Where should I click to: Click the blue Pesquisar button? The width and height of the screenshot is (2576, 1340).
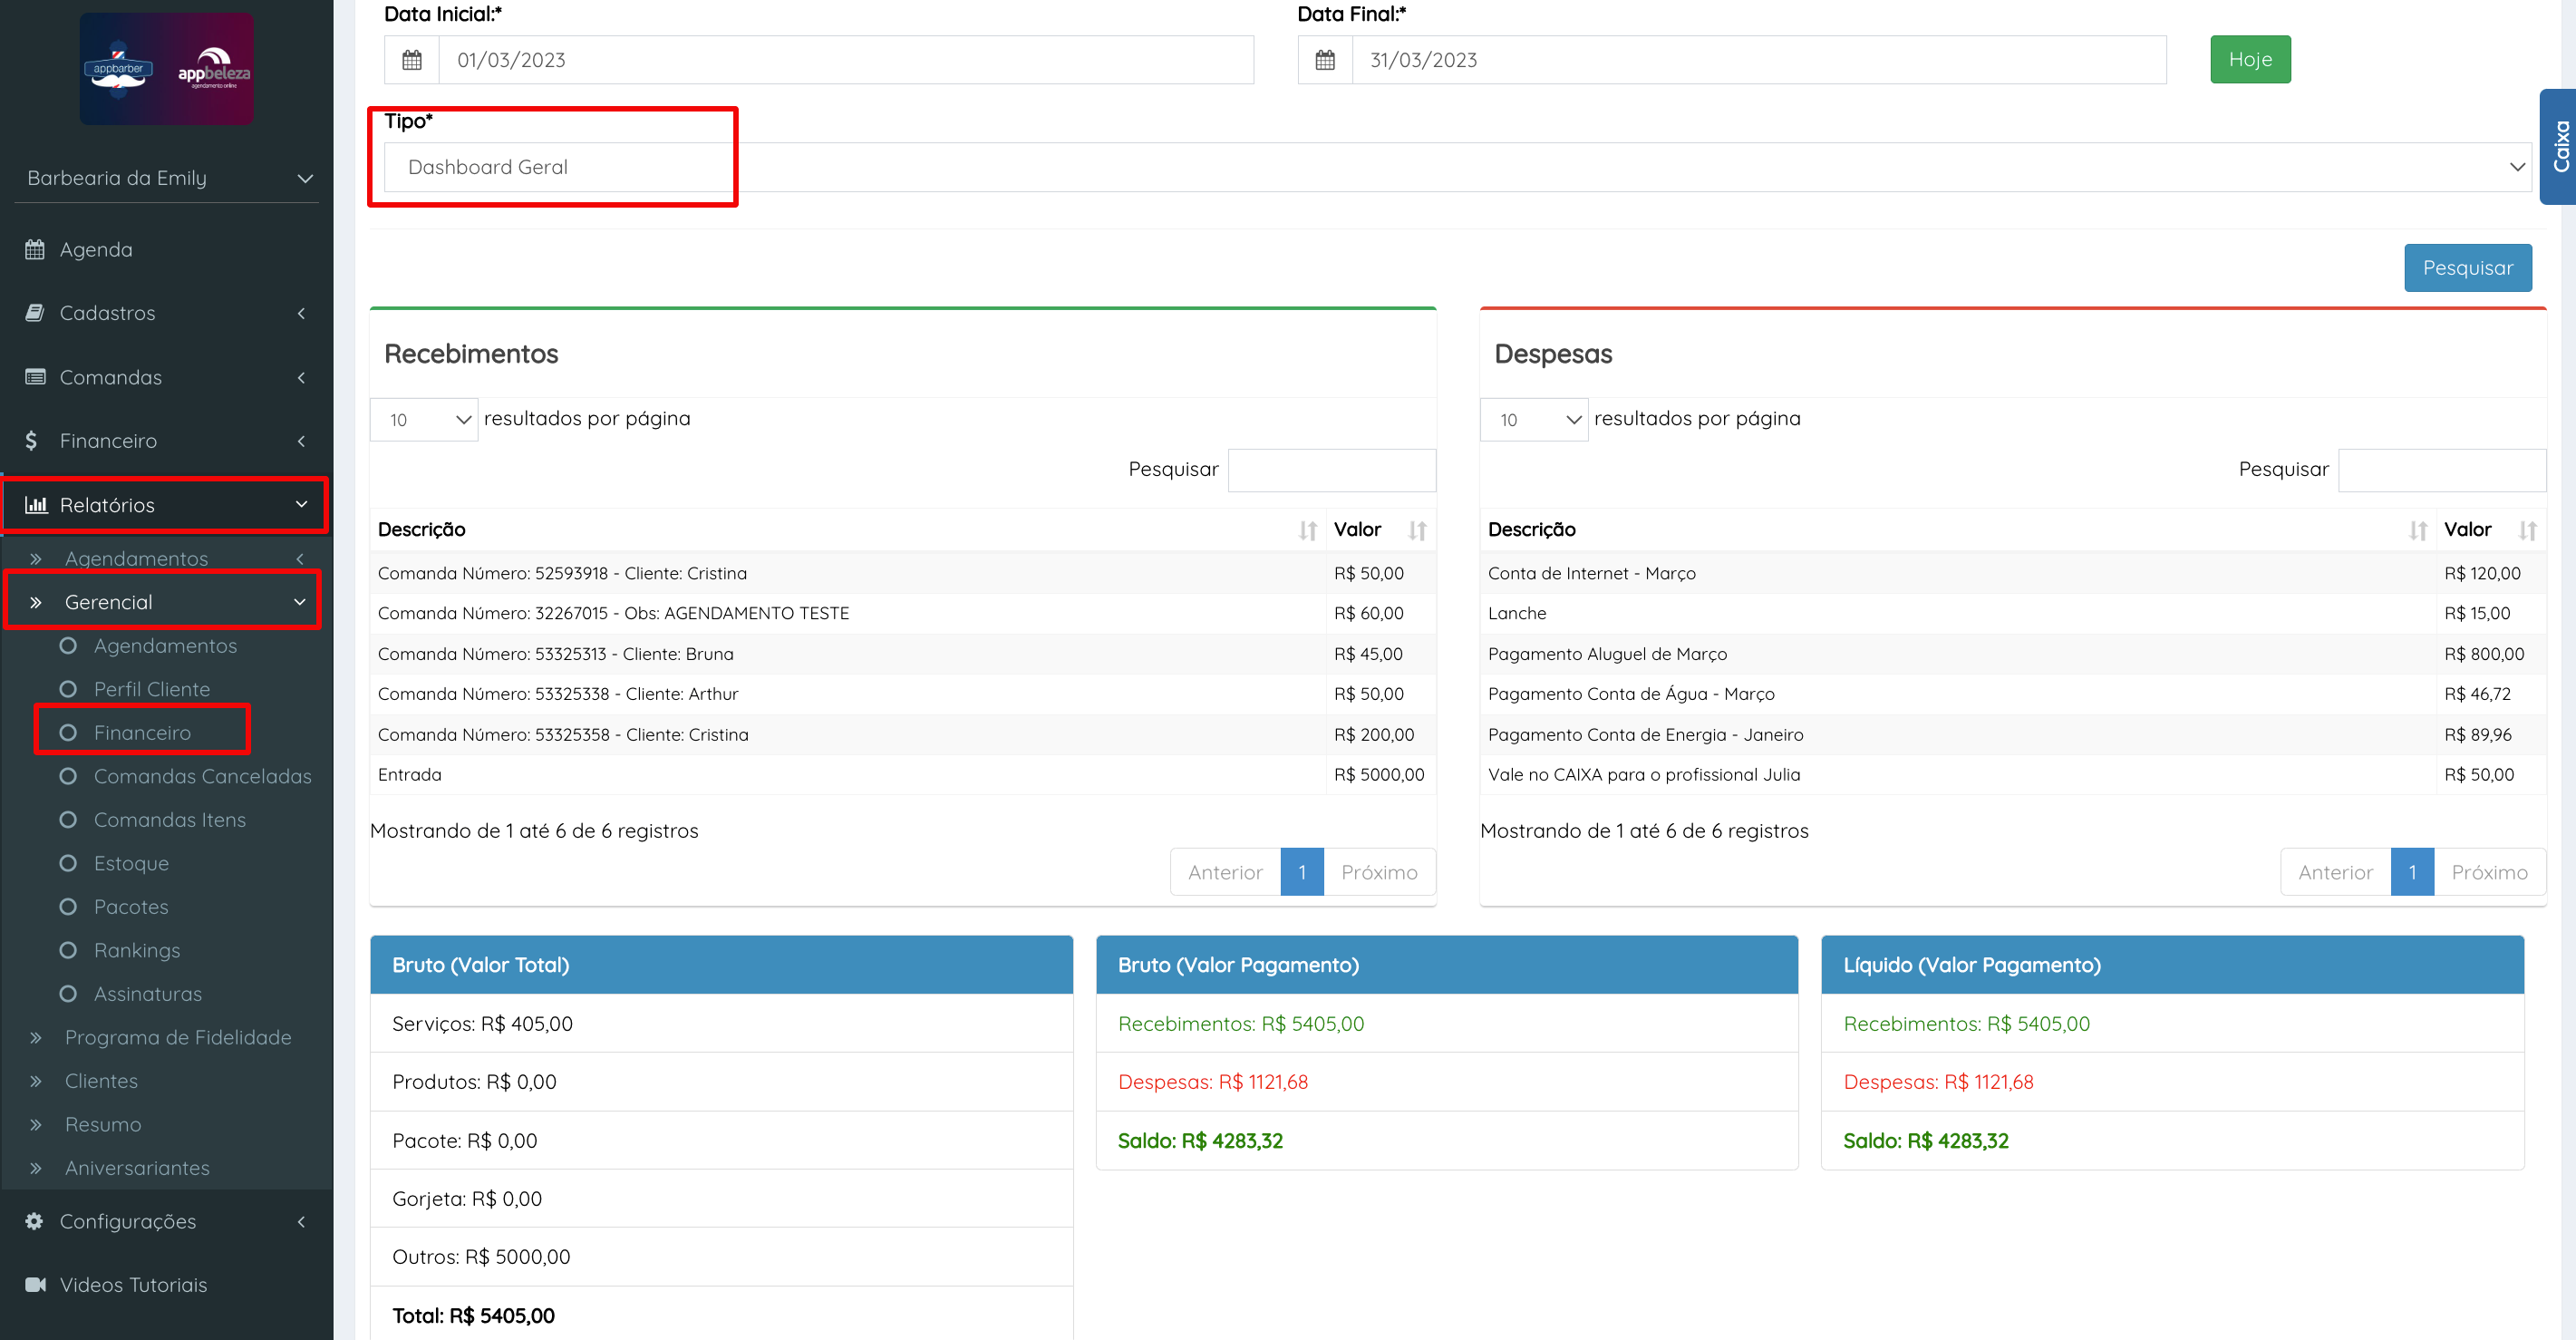tap(2466, 268)
